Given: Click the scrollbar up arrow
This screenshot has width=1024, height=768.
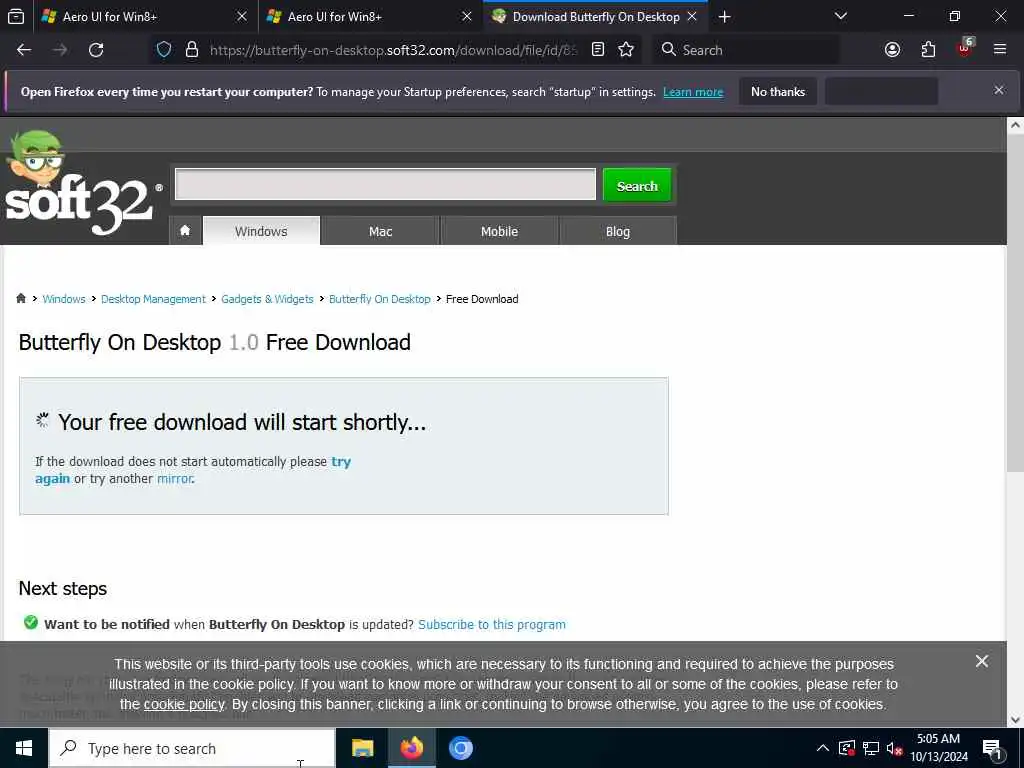Looking at the screenshot, I should point(1015,125).
